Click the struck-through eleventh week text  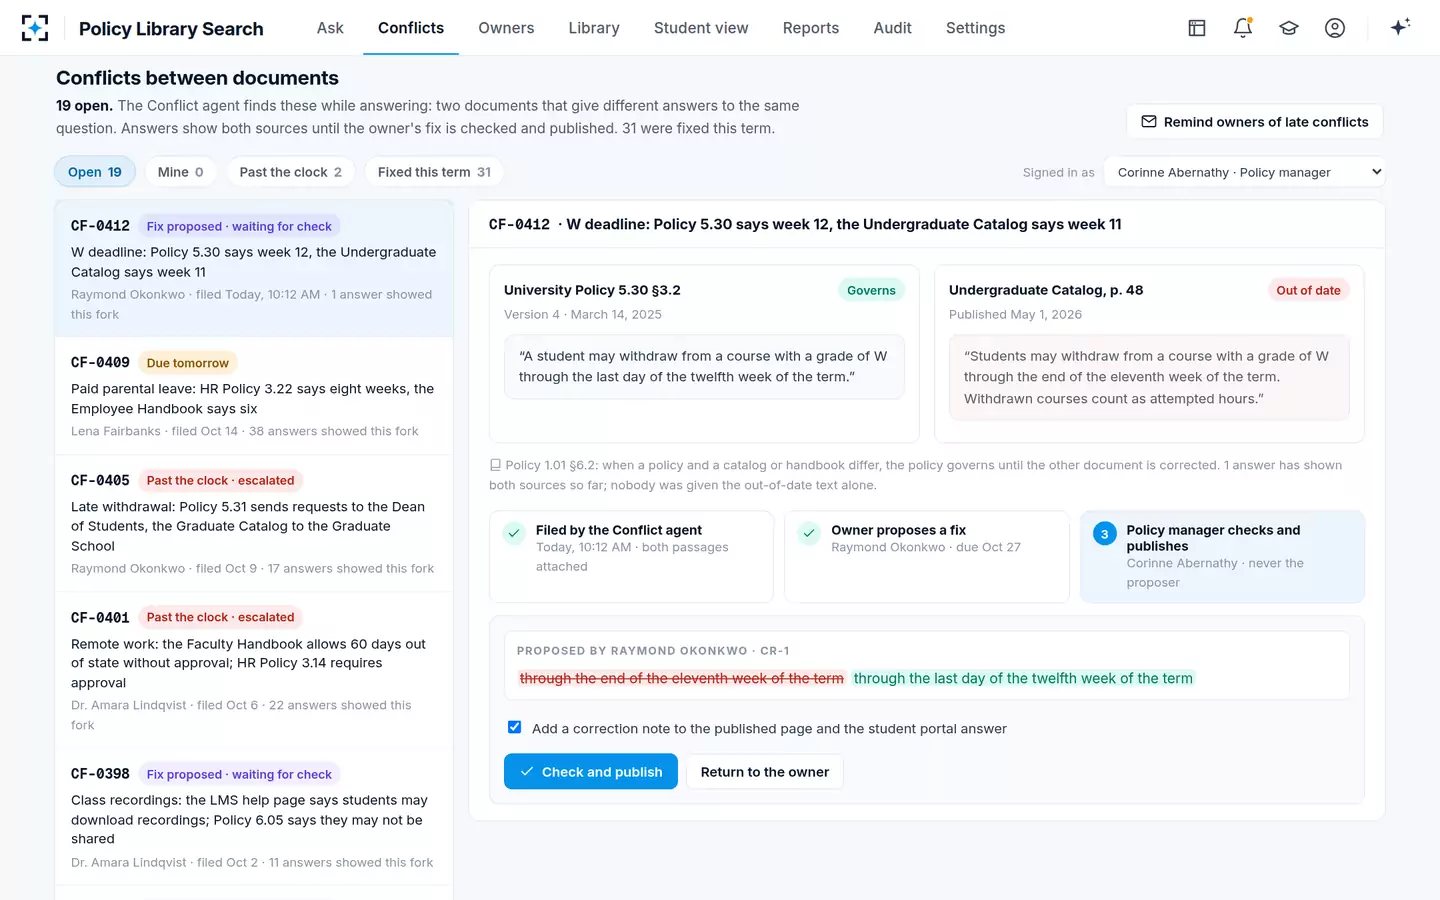click(682, 678)
